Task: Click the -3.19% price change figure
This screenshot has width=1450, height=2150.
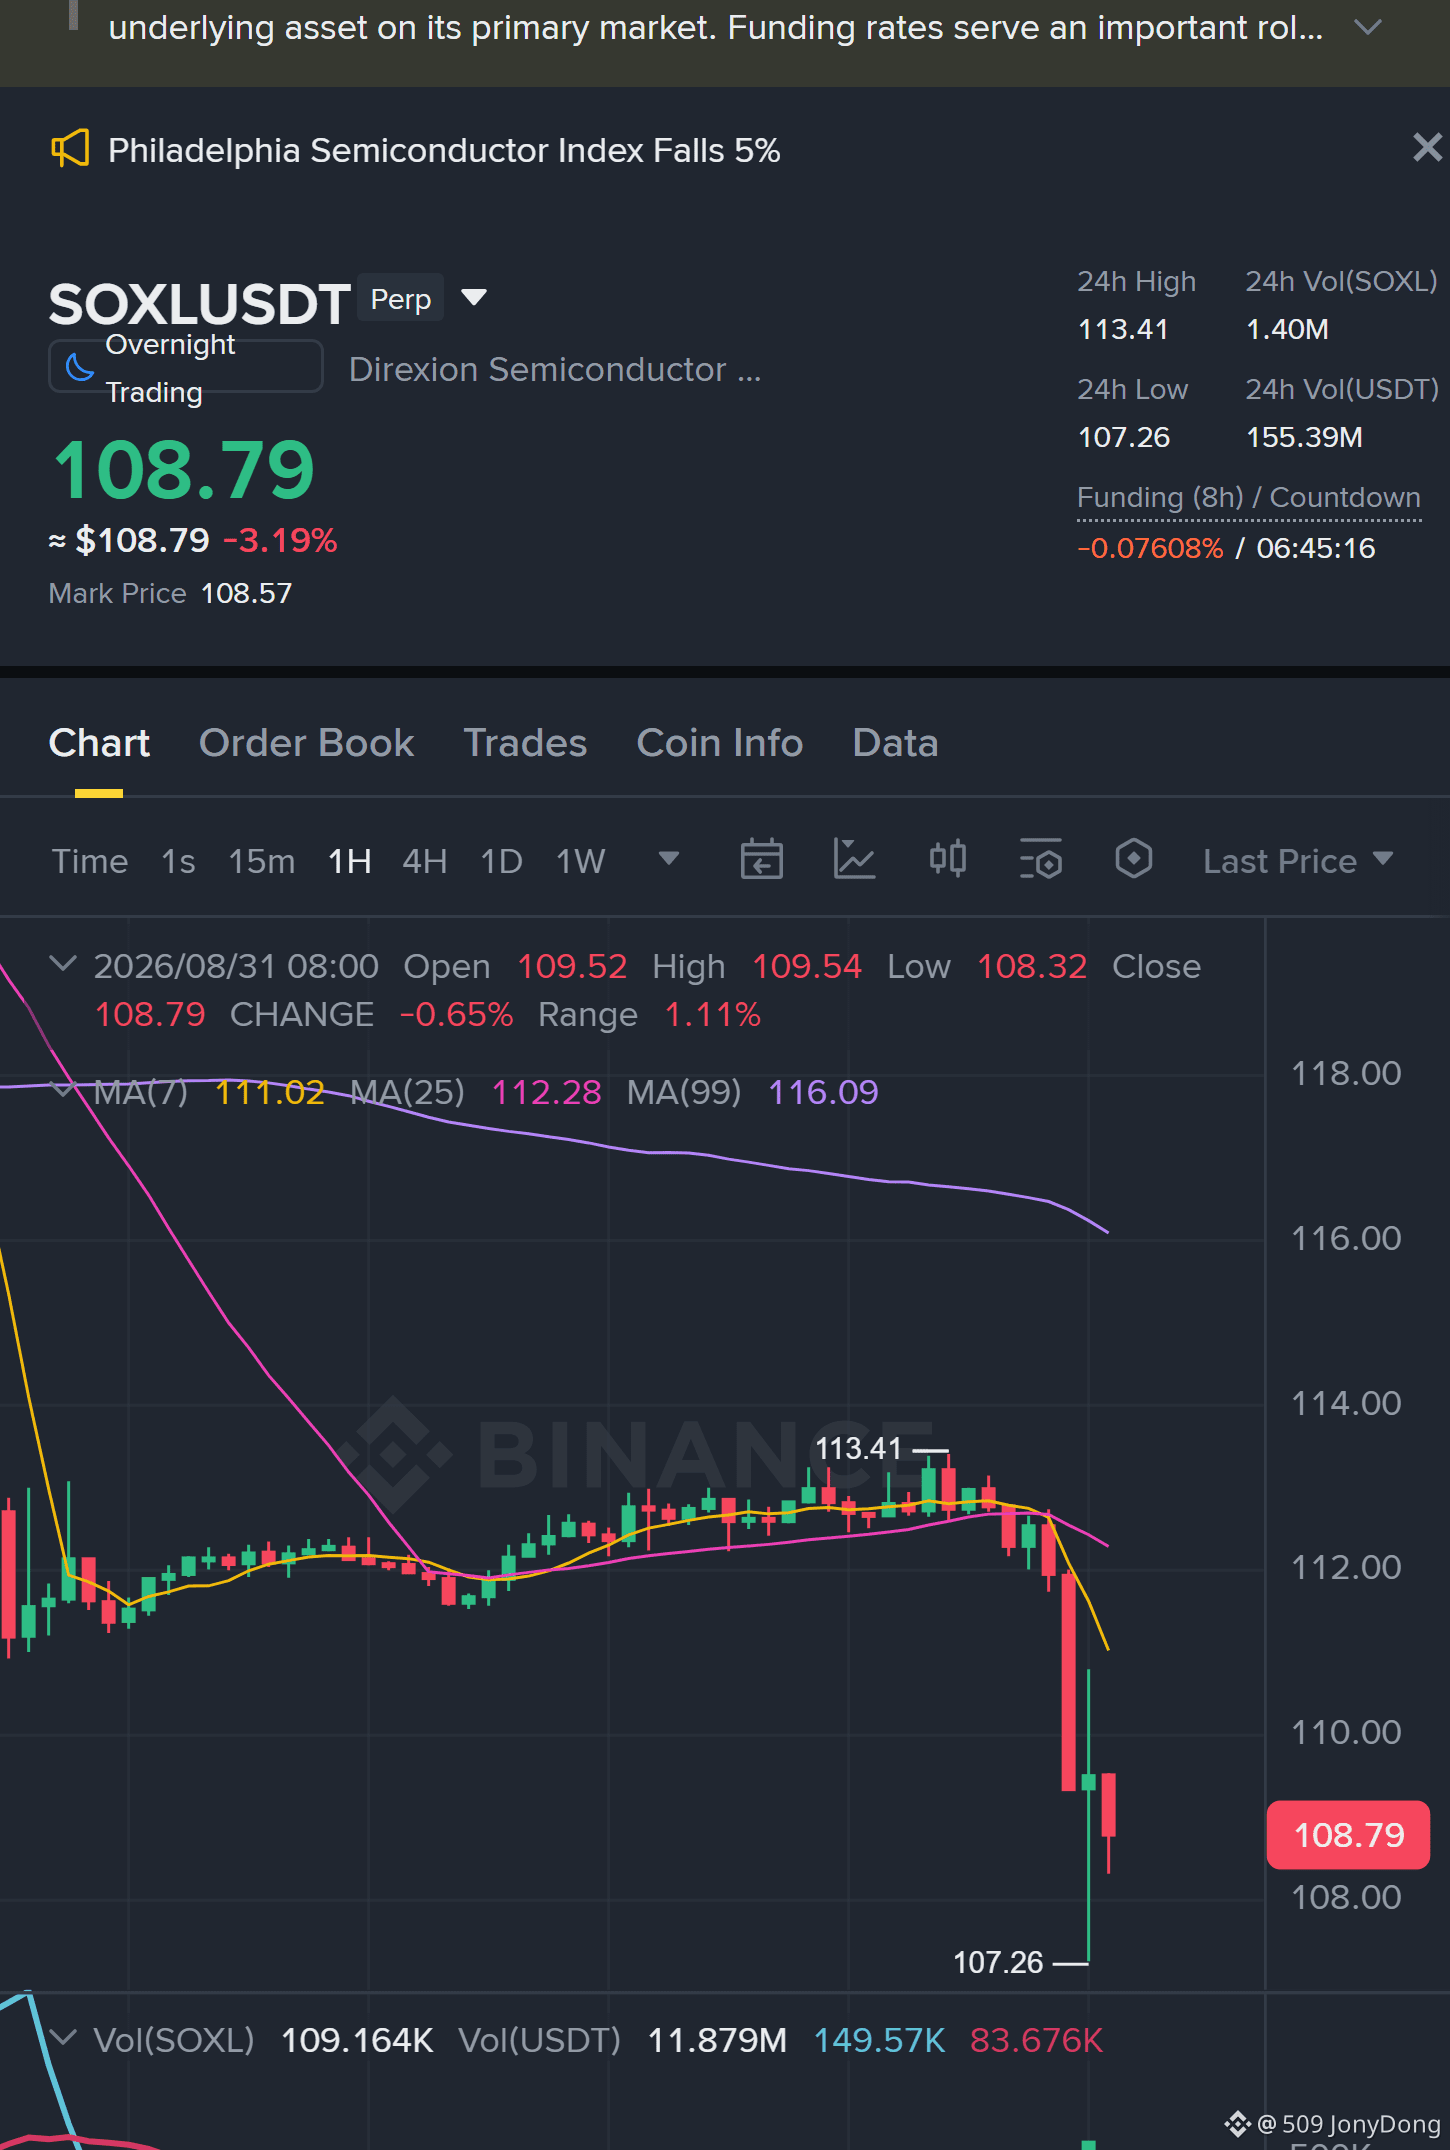Action: coord(280,540)
